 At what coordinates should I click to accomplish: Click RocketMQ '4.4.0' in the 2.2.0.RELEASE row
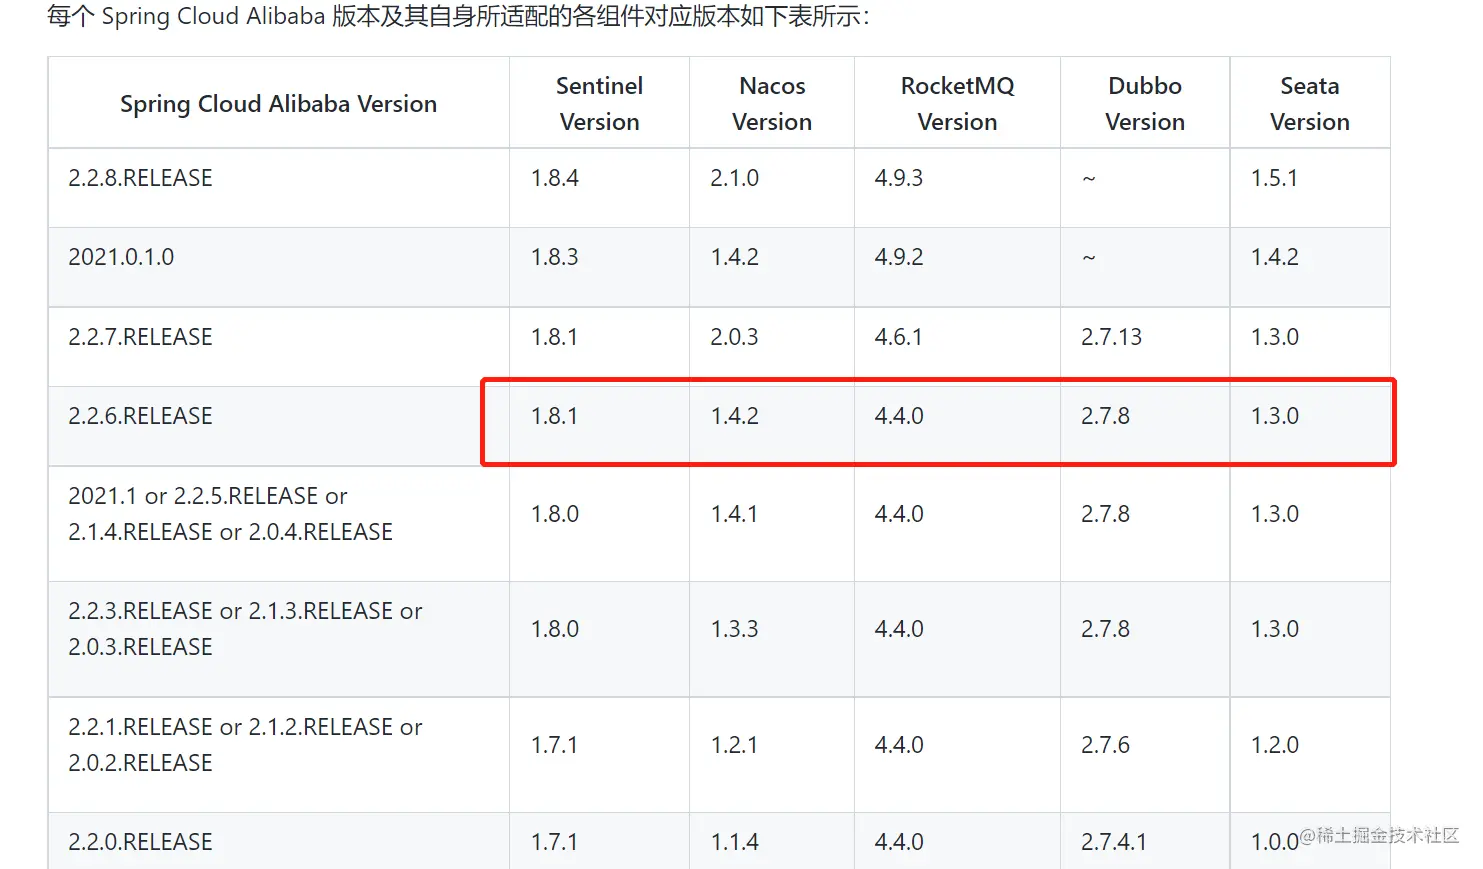pos(899,842)
